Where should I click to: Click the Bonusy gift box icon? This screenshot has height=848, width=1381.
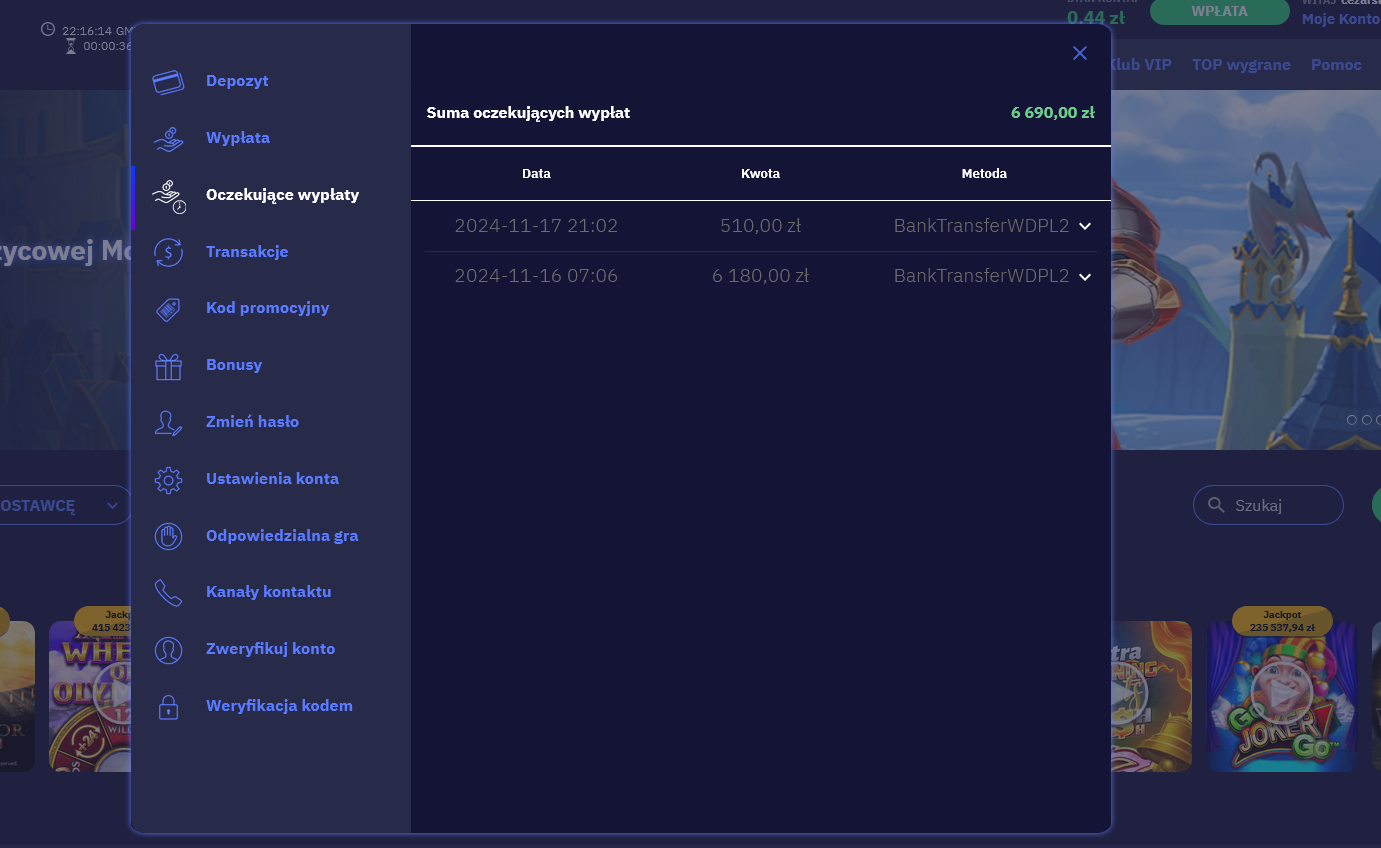coord(168,366)
